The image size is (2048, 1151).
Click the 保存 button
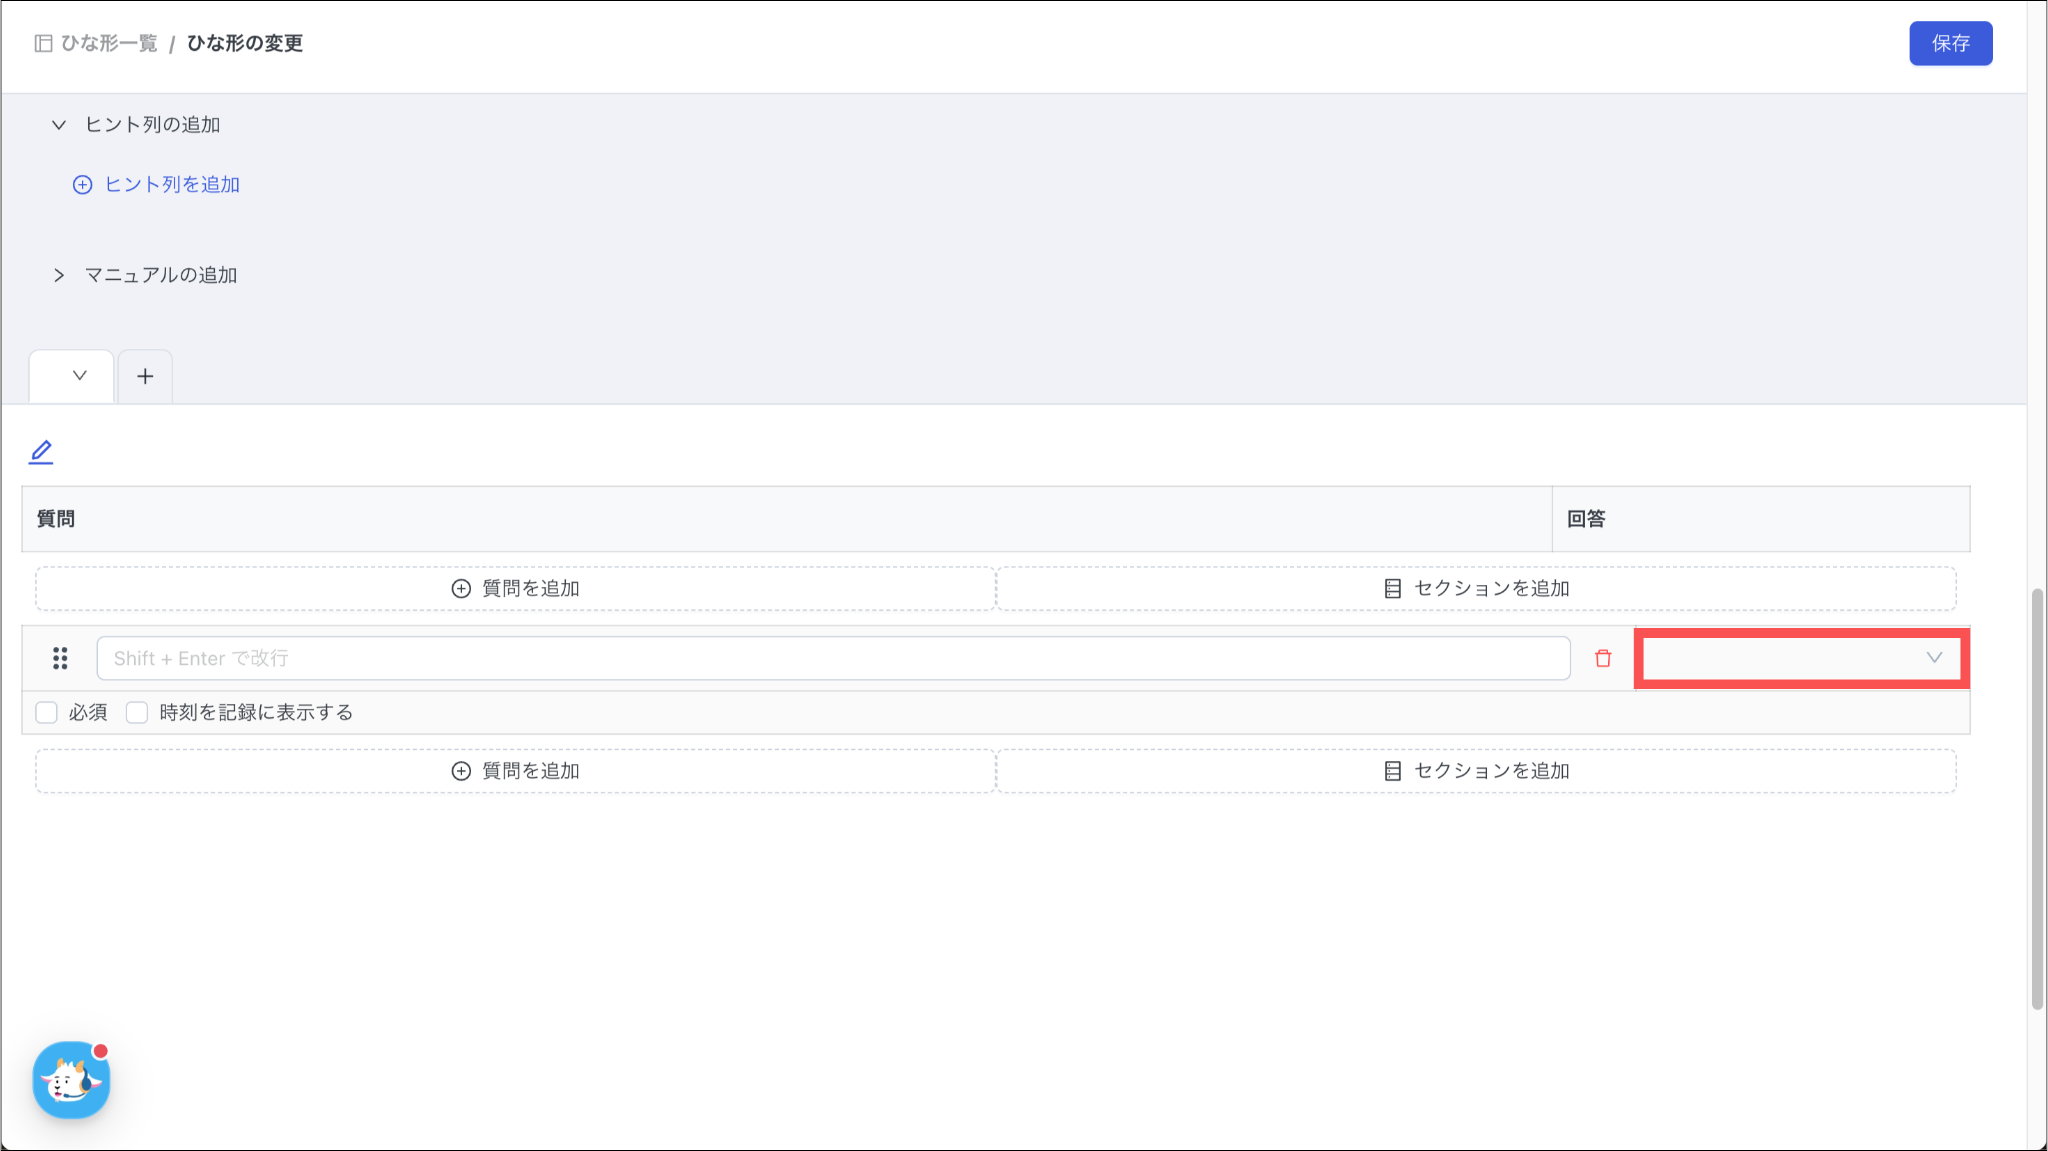[1950, 43]
